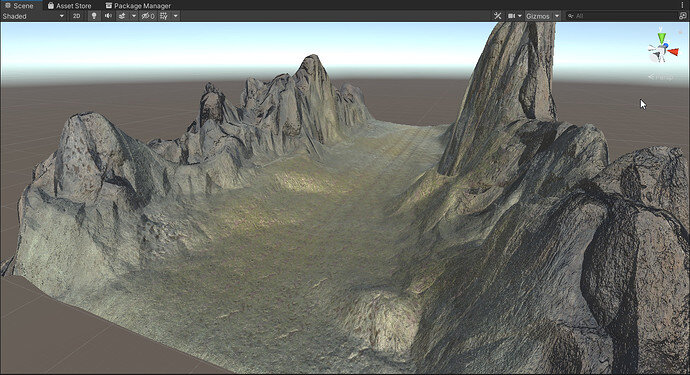Focus the scene search field
The height and width of the screenshot is (375, 690).
tap(621, 16)
